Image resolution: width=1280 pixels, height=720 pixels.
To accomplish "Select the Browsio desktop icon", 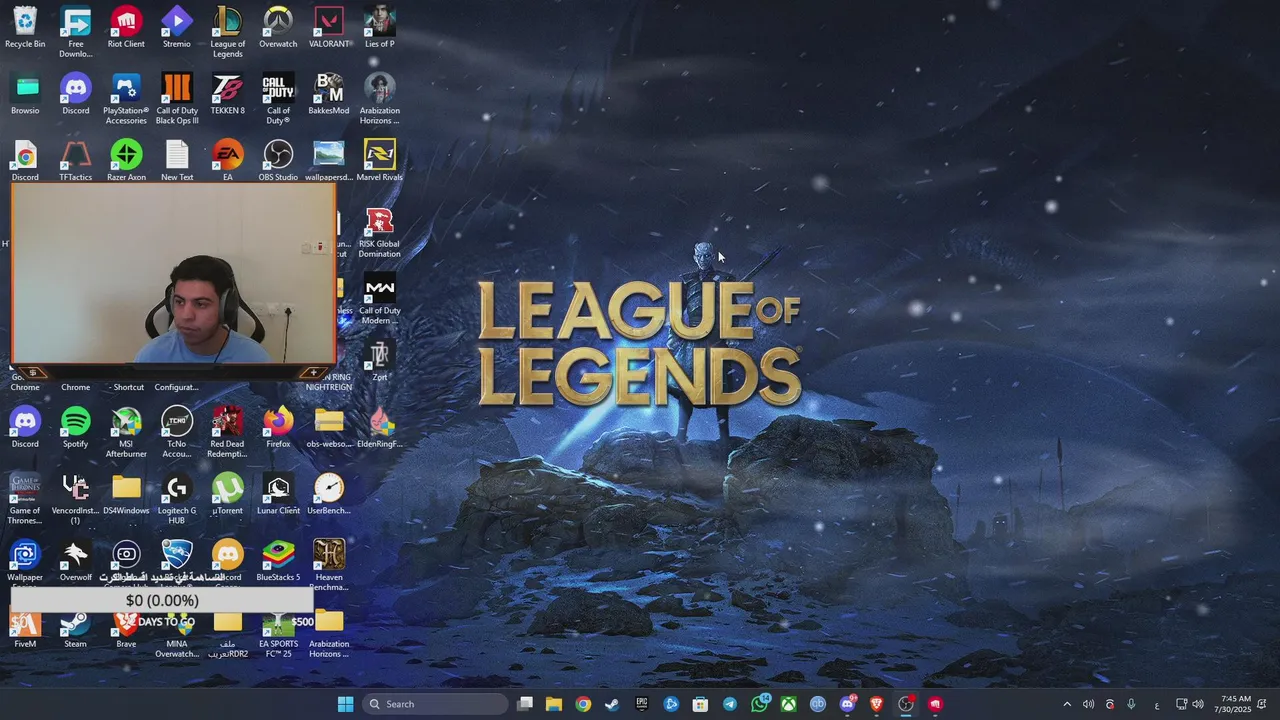I will tap(25, 94).
